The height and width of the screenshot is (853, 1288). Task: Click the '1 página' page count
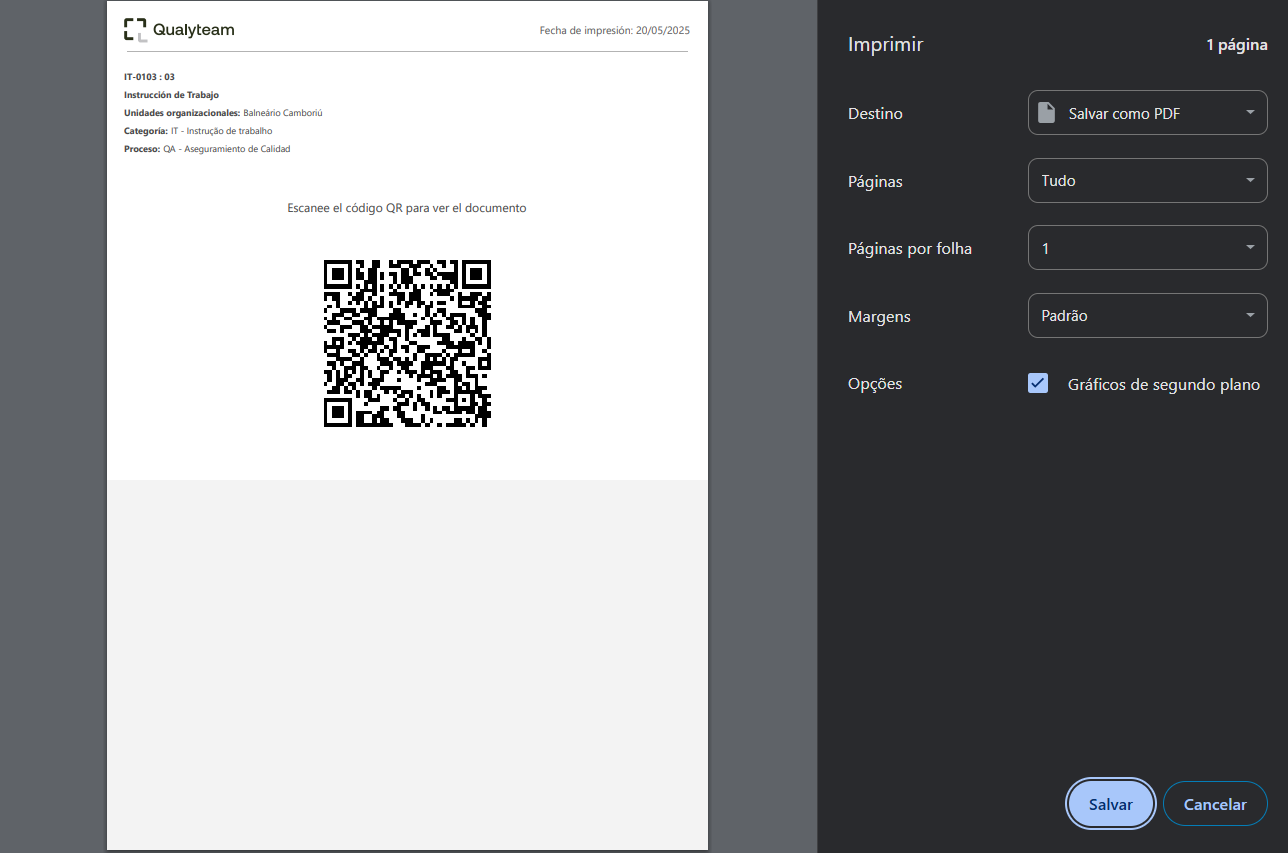1237,45
